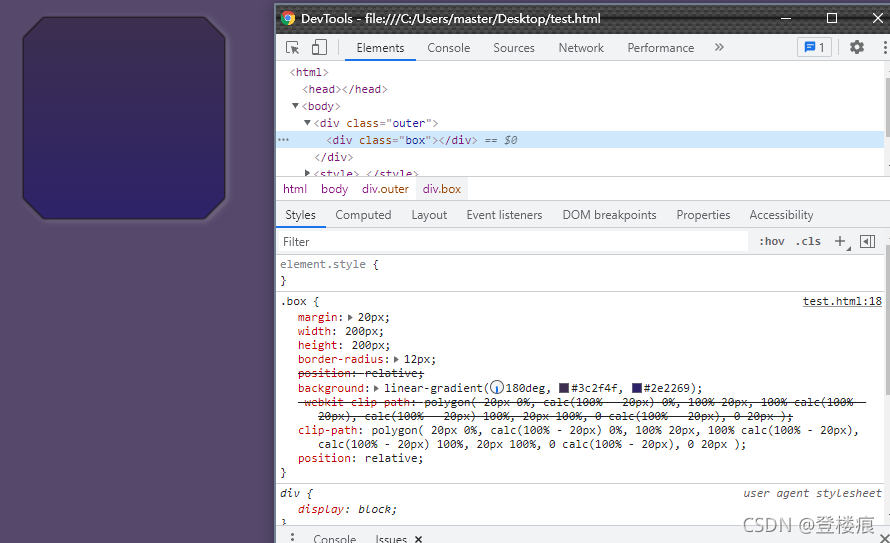This screenshot has width=890, height=543.
Task: Click the #3c2f4f color swatch
Action: tap(564, 388)
